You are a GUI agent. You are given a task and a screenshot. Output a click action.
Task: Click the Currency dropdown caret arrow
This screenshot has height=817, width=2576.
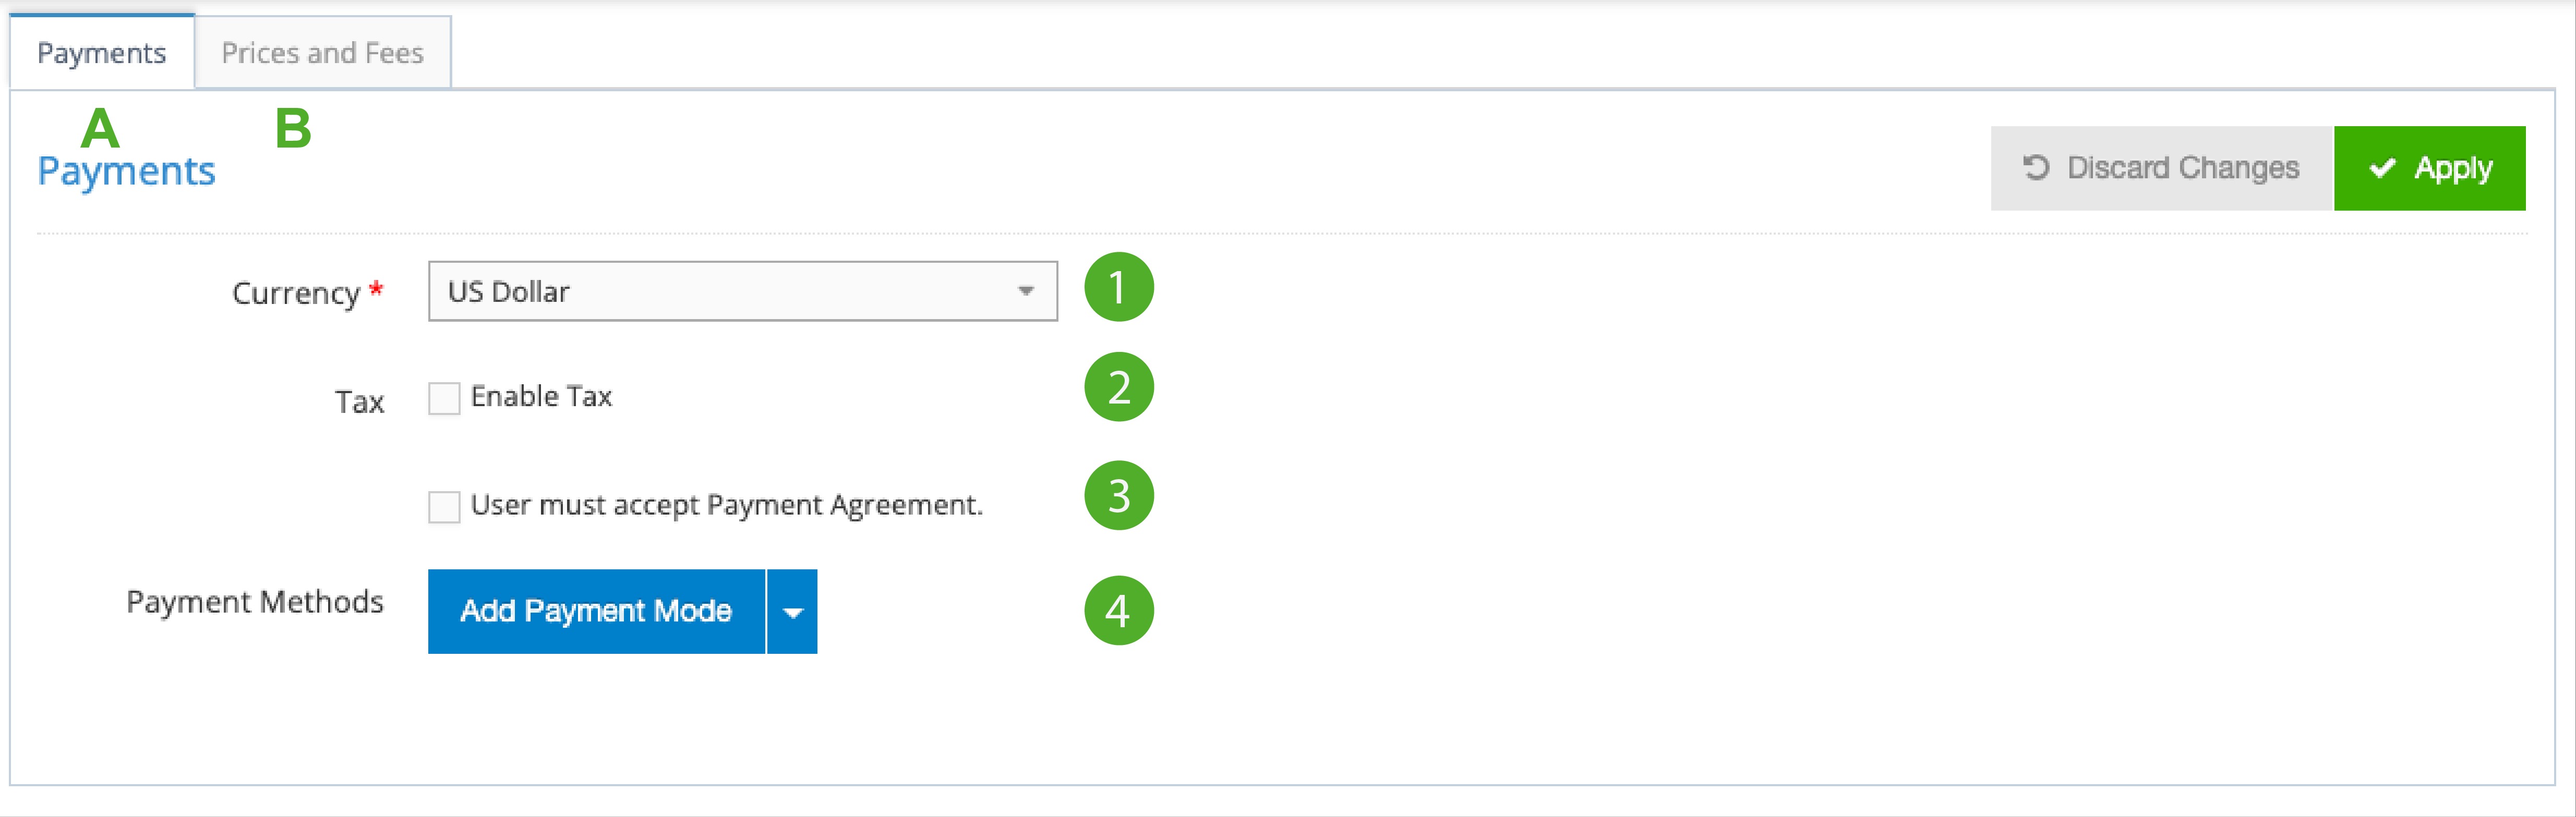1025,291
